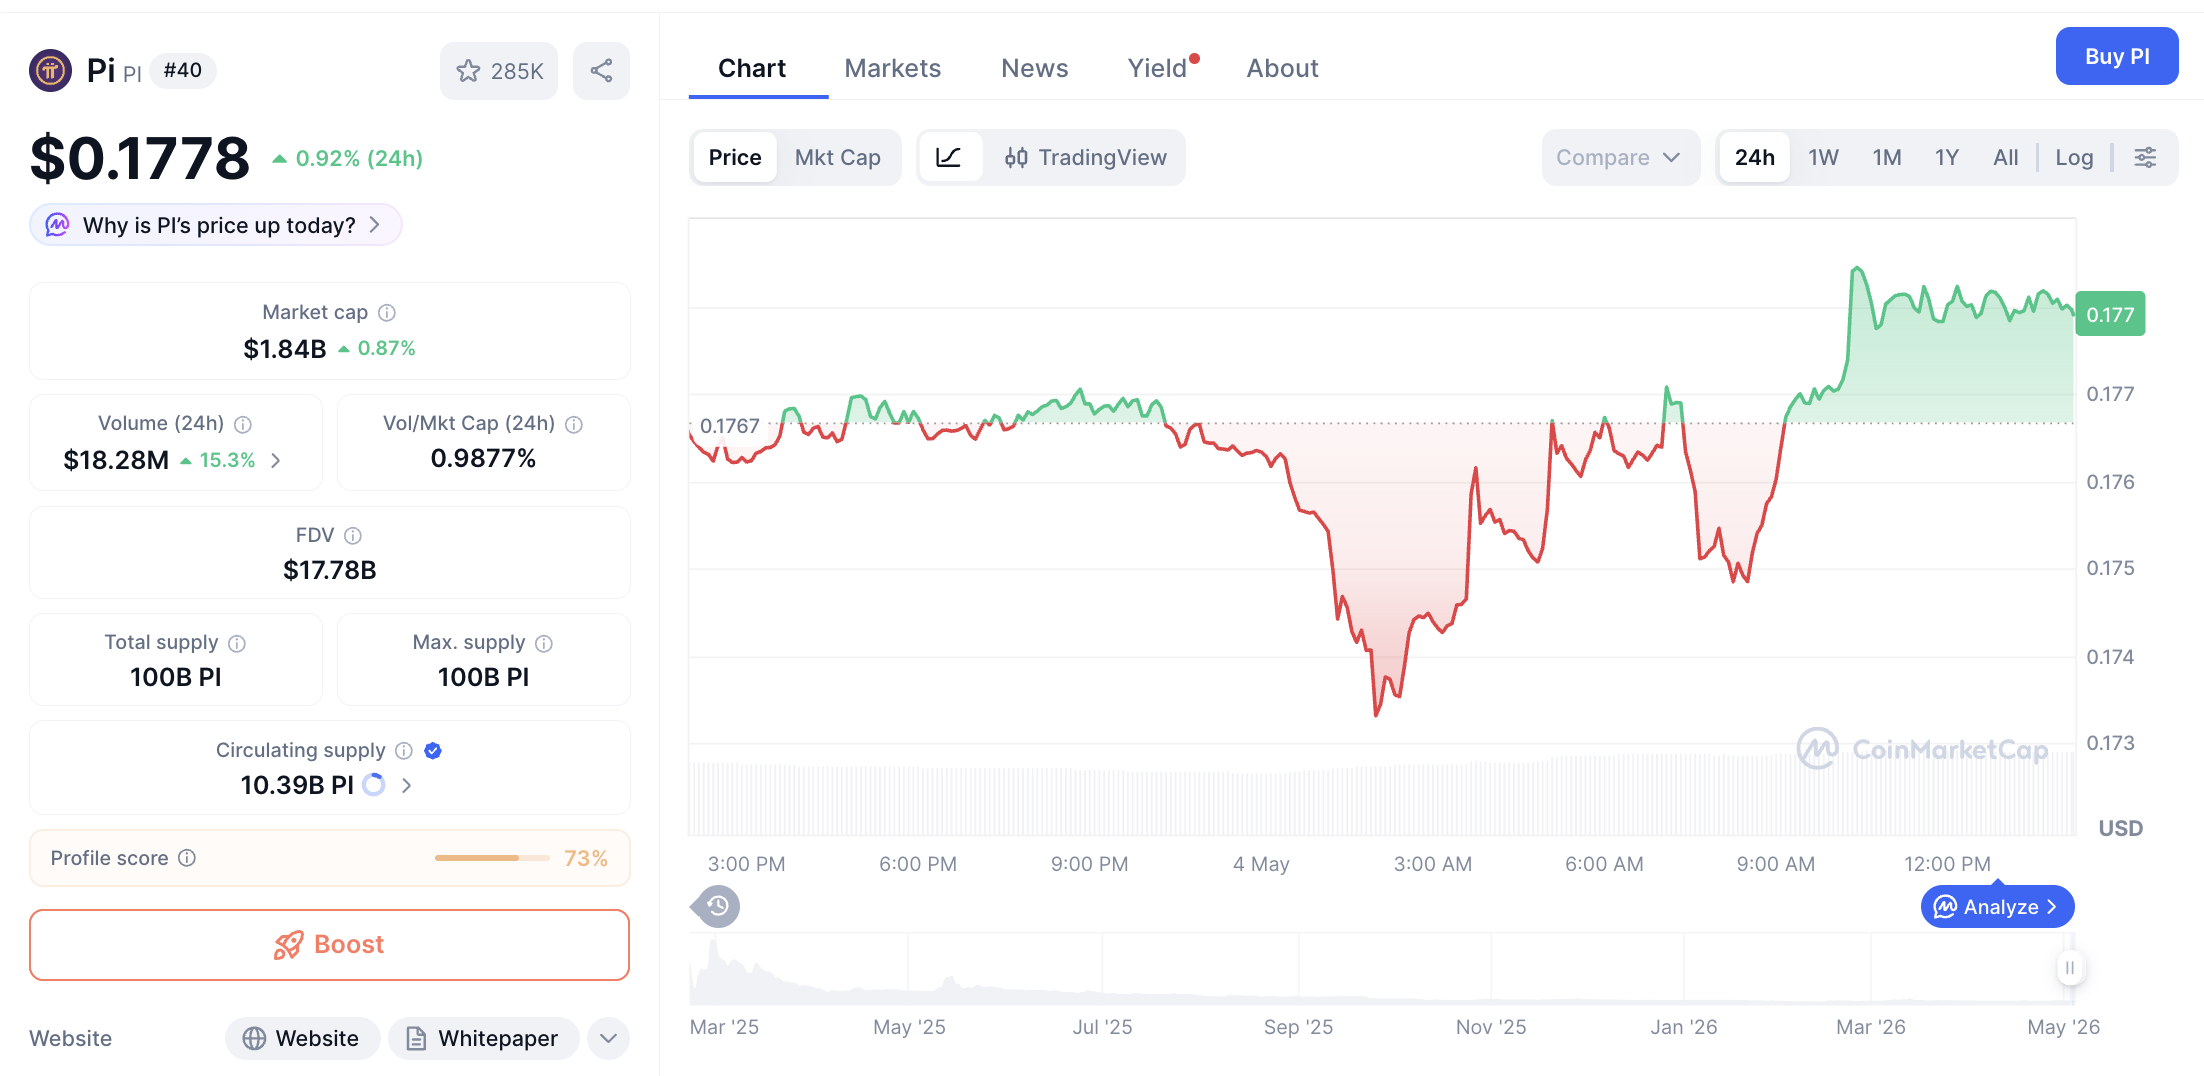Select the 1W time range
This screenshot has height=1076, width=2204.
click(x=1823, y=157)
